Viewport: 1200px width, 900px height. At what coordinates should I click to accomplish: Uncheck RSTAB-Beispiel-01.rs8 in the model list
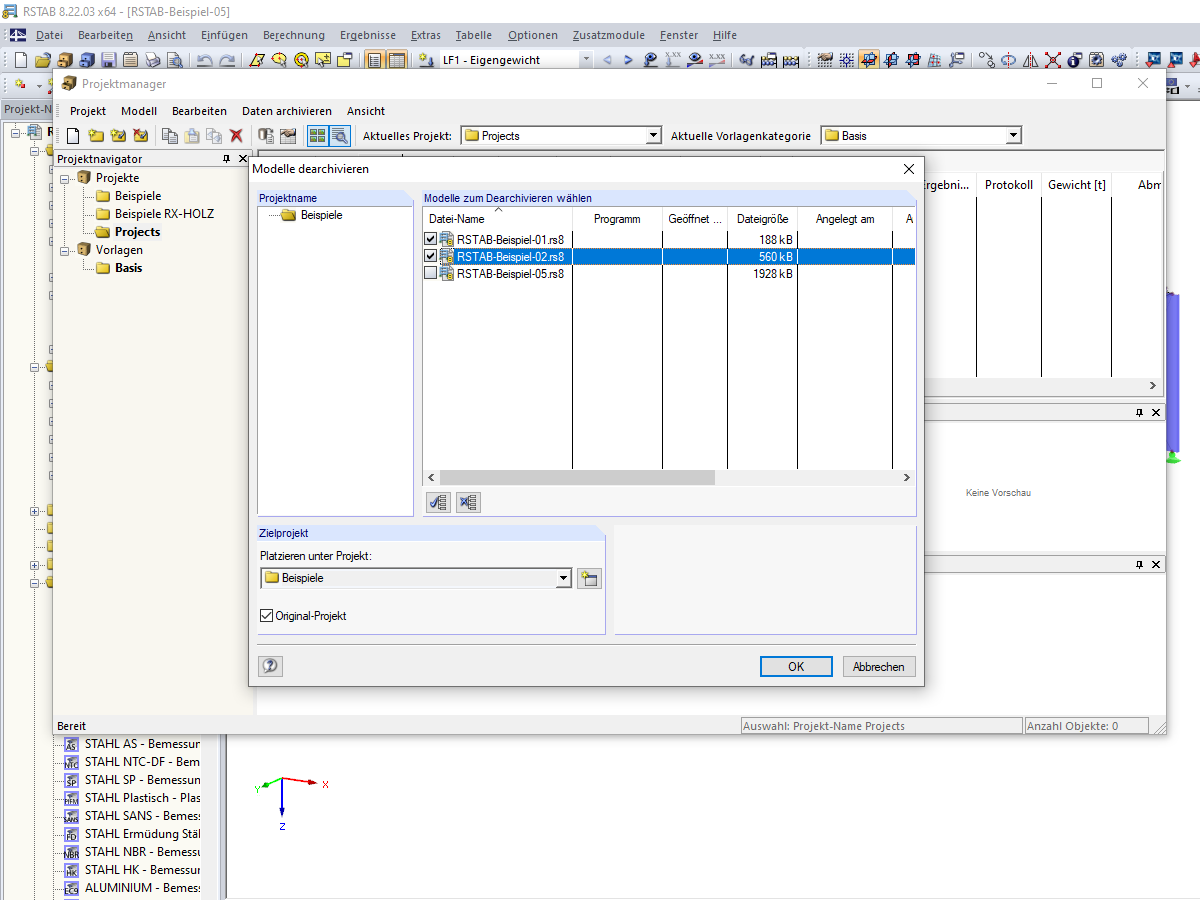pos(431,238)
